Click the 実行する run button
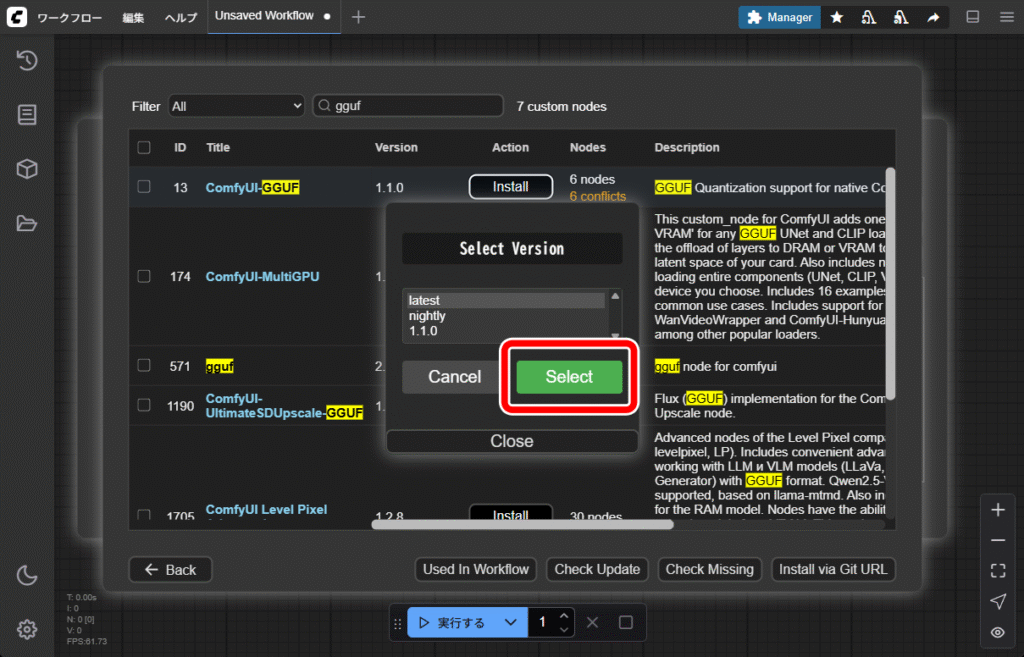1024x657 pixels. click(x=454, y=622)
